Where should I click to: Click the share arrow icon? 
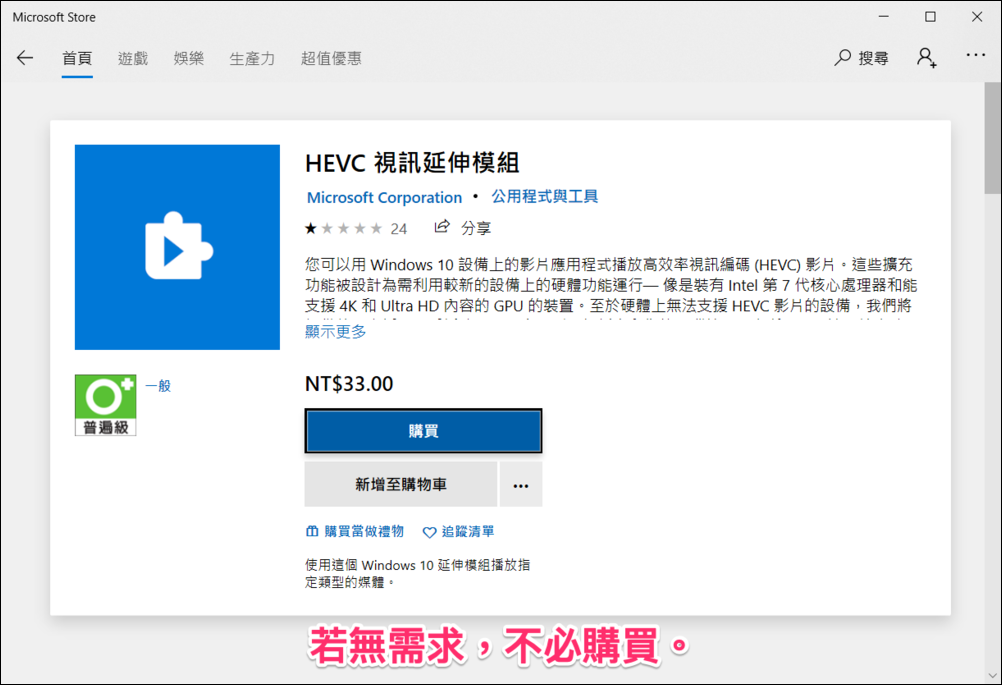tap(442, 227)
